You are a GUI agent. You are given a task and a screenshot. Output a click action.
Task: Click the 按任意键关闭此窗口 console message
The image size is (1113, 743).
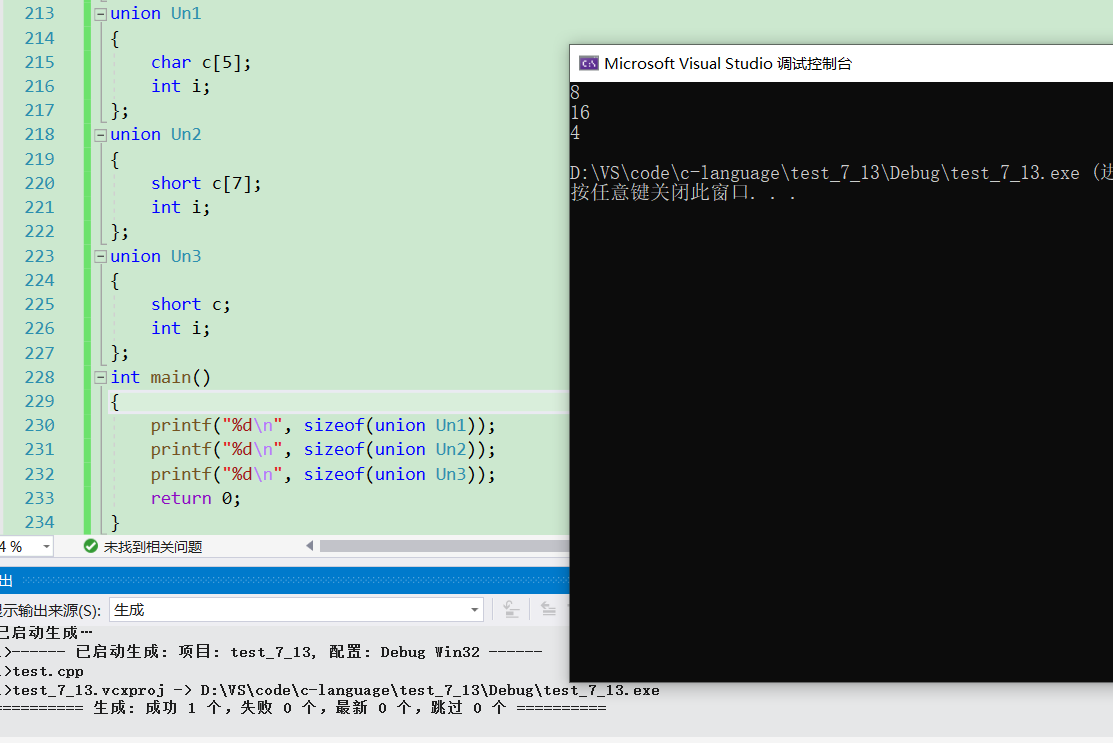click(683, 192)
